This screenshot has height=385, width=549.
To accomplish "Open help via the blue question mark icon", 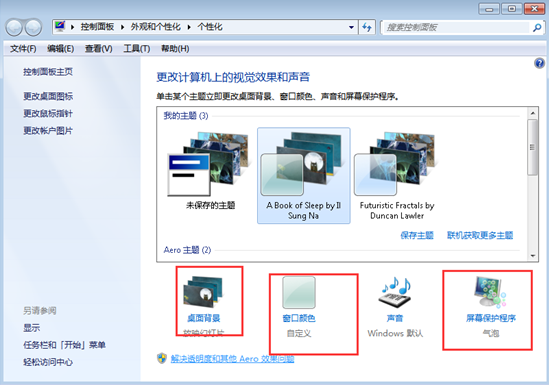I will [539, 63].
